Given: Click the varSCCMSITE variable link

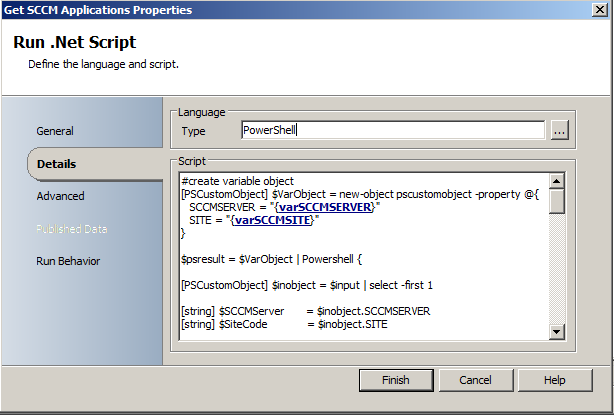Looking at the screenshot, I should [273, 220].
